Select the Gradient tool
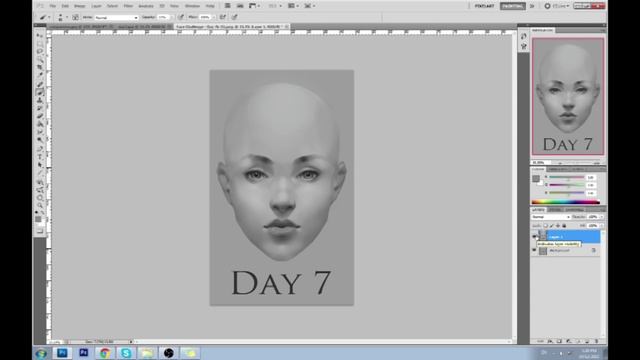Image resolution: width=640 pixels, height=360 pixels. [40, 124]
